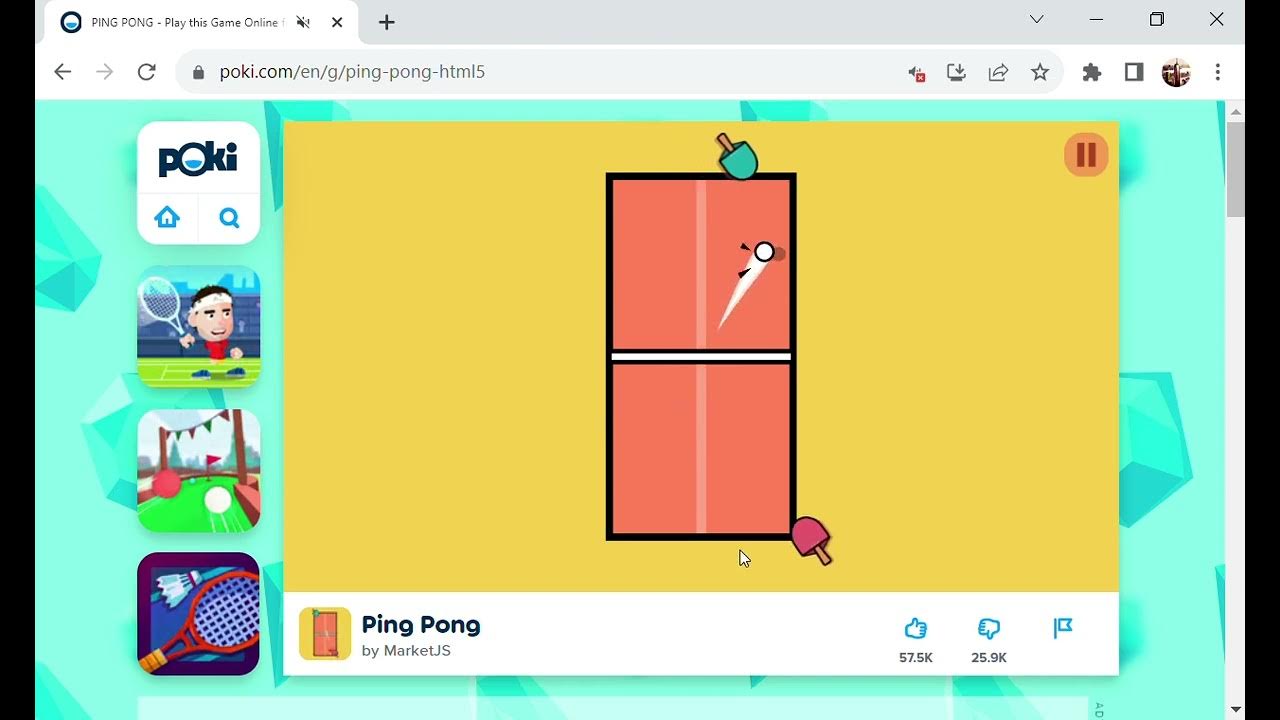Restore down the Chrome window
The width and height of the screenshot is (1280, 720).
point(1157,19)
